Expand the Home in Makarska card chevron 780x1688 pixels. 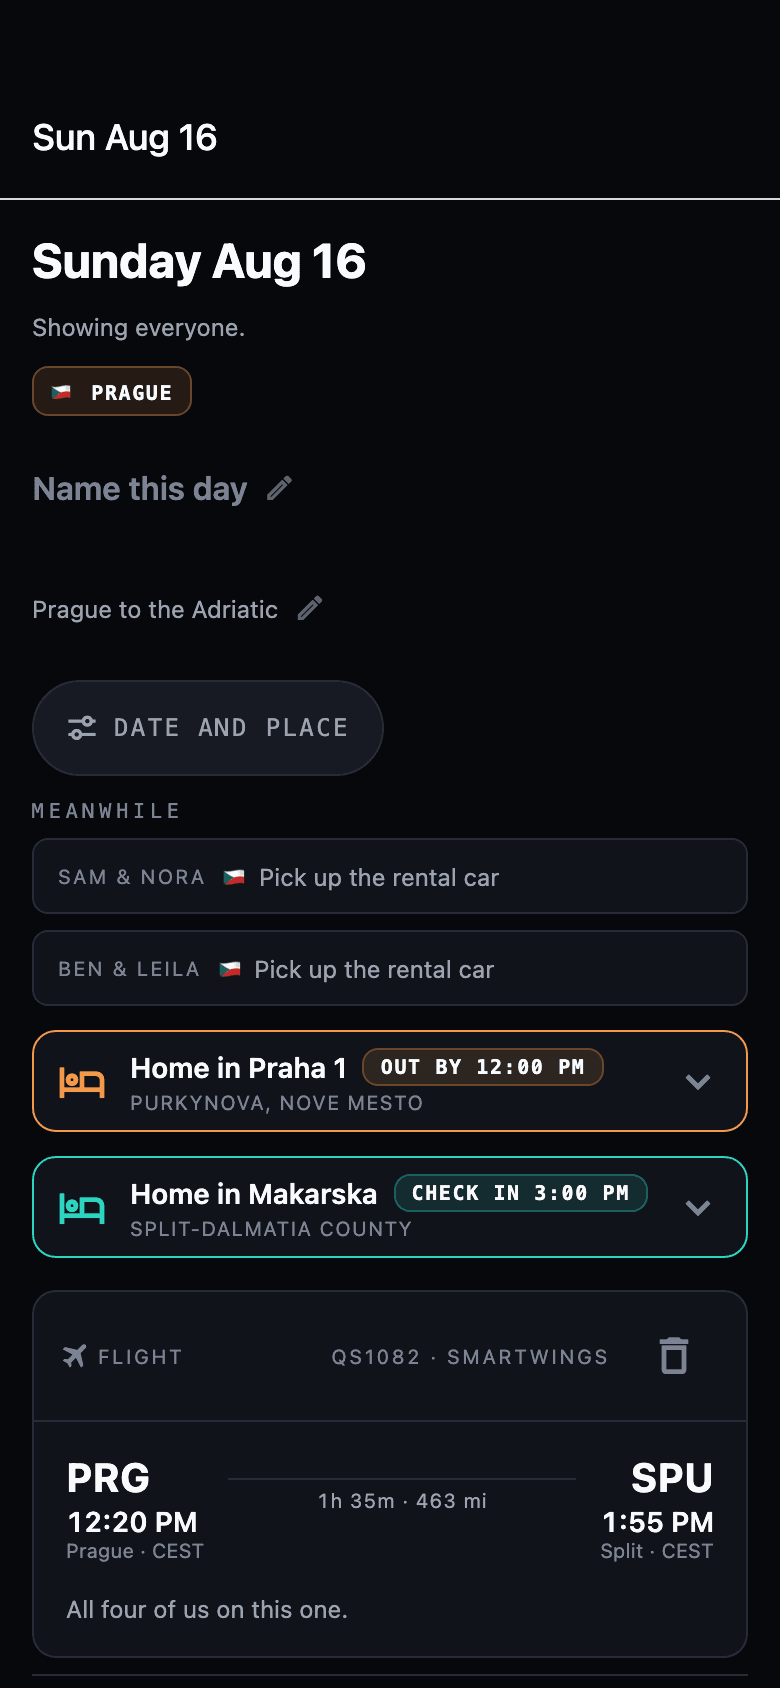[698, 1207]
